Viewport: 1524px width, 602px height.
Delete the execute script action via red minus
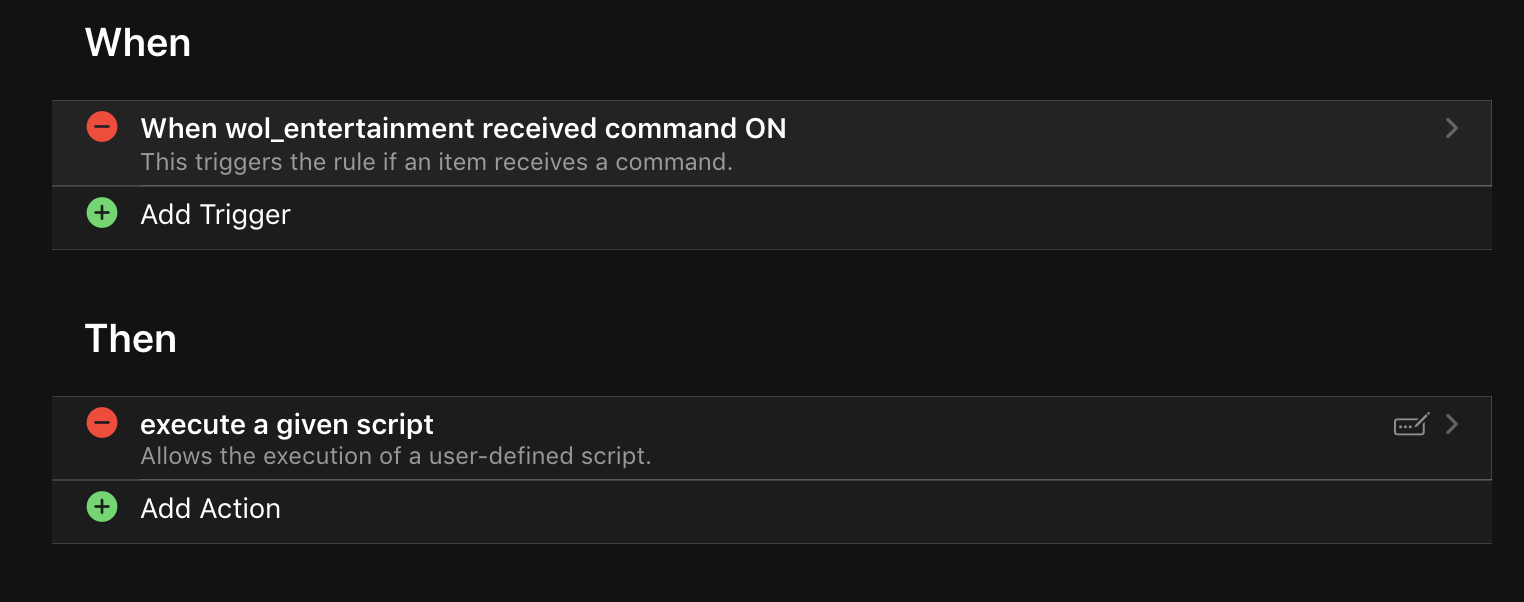click(x=102, y=423)
